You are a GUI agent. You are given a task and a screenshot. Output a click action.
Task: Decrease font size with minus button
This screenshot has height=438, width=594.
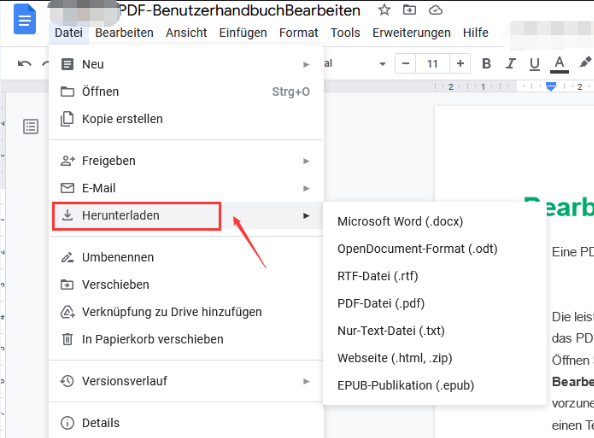(405, 64)
